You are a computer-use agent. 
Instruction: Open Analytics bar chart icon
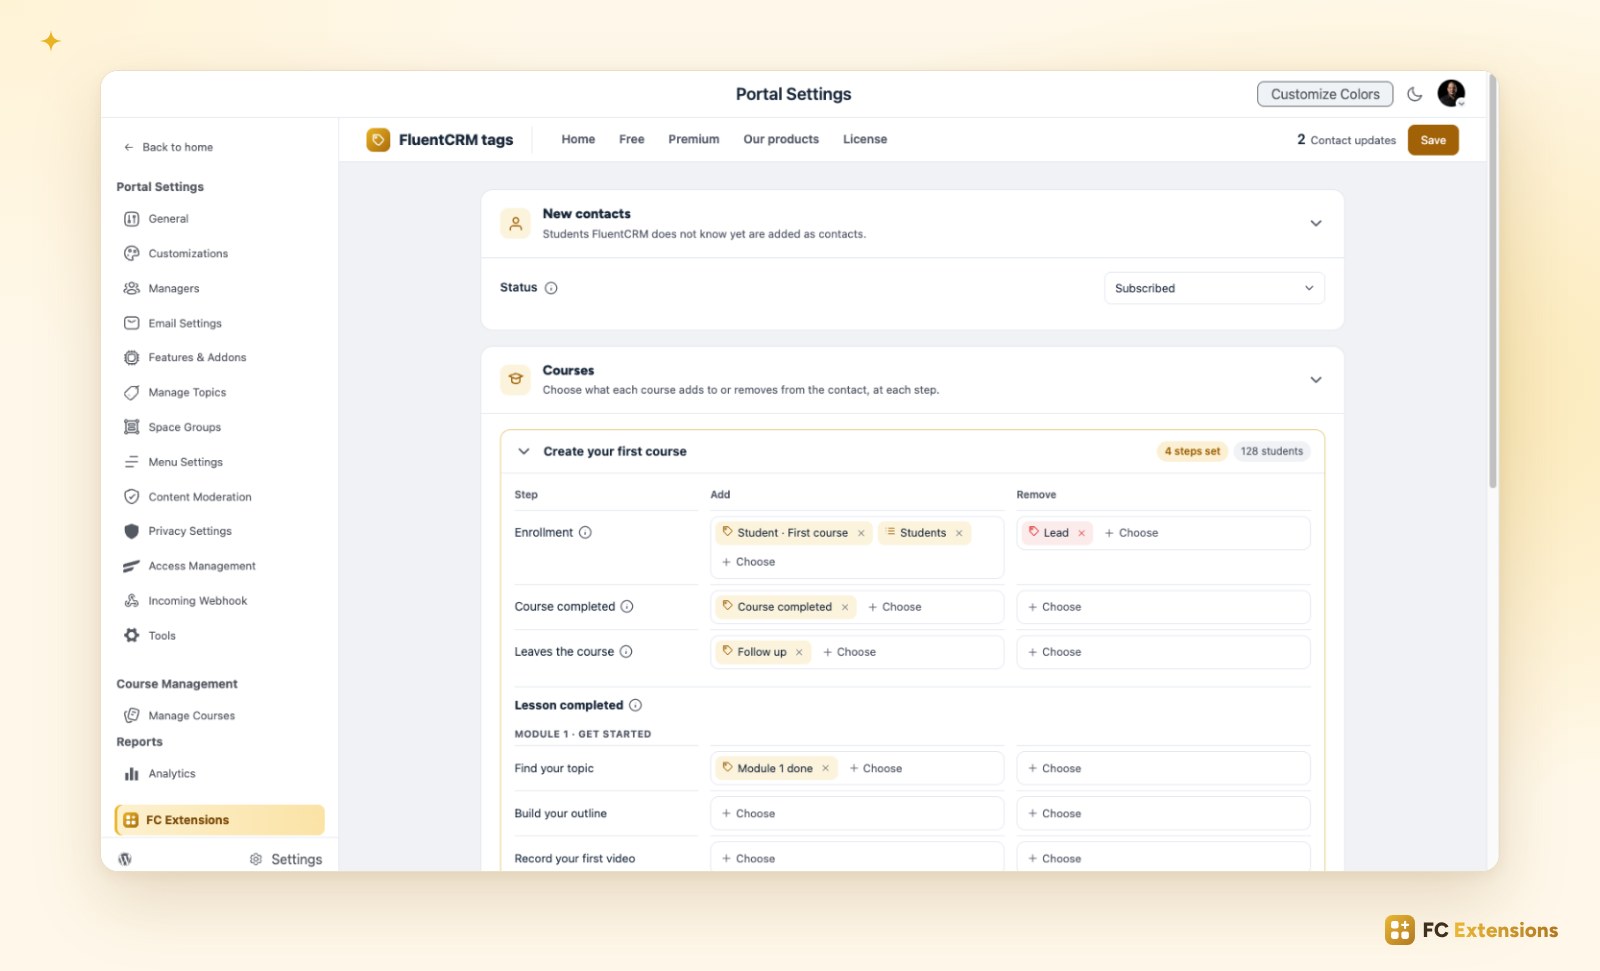click(131, 774)
